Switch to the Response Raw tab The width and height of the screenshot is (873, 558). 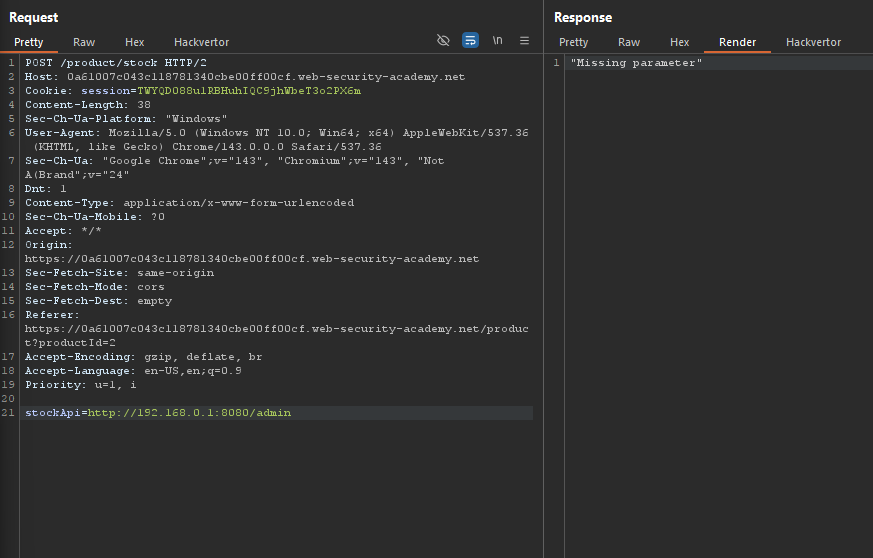pos(629,42)
